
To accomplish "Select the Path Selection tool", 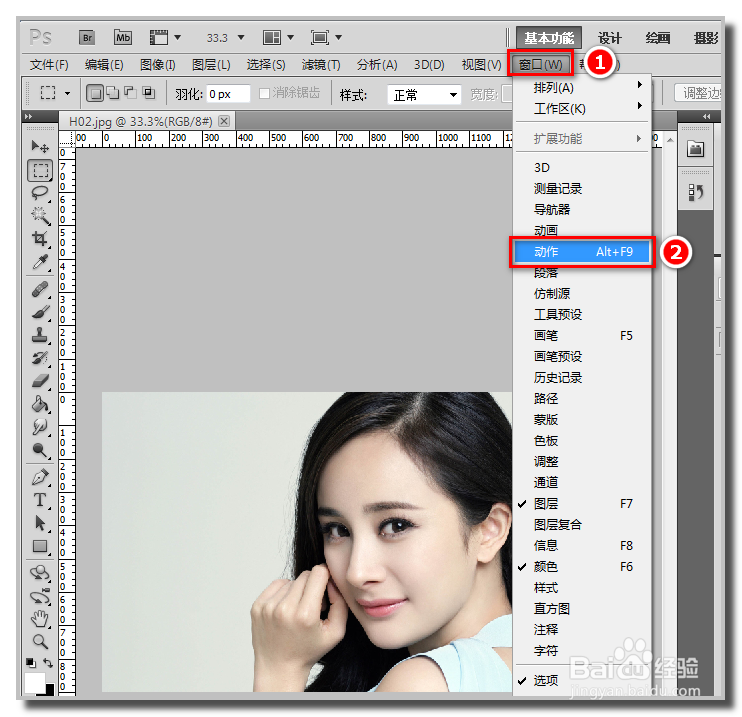I will [40, 523].
